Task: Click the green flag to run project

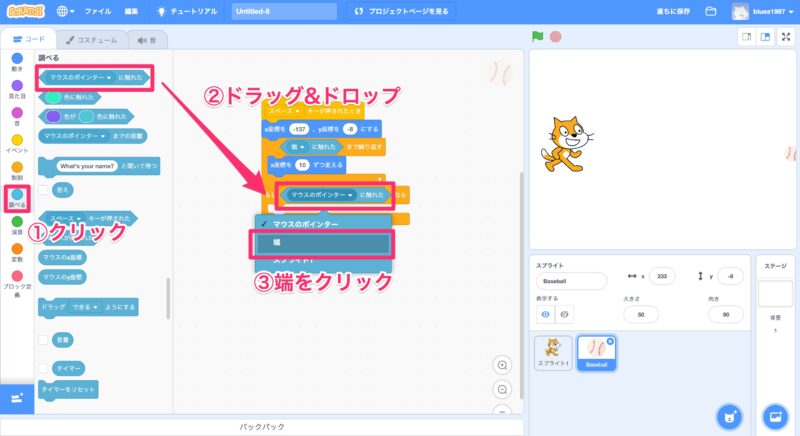Action: 538,37
